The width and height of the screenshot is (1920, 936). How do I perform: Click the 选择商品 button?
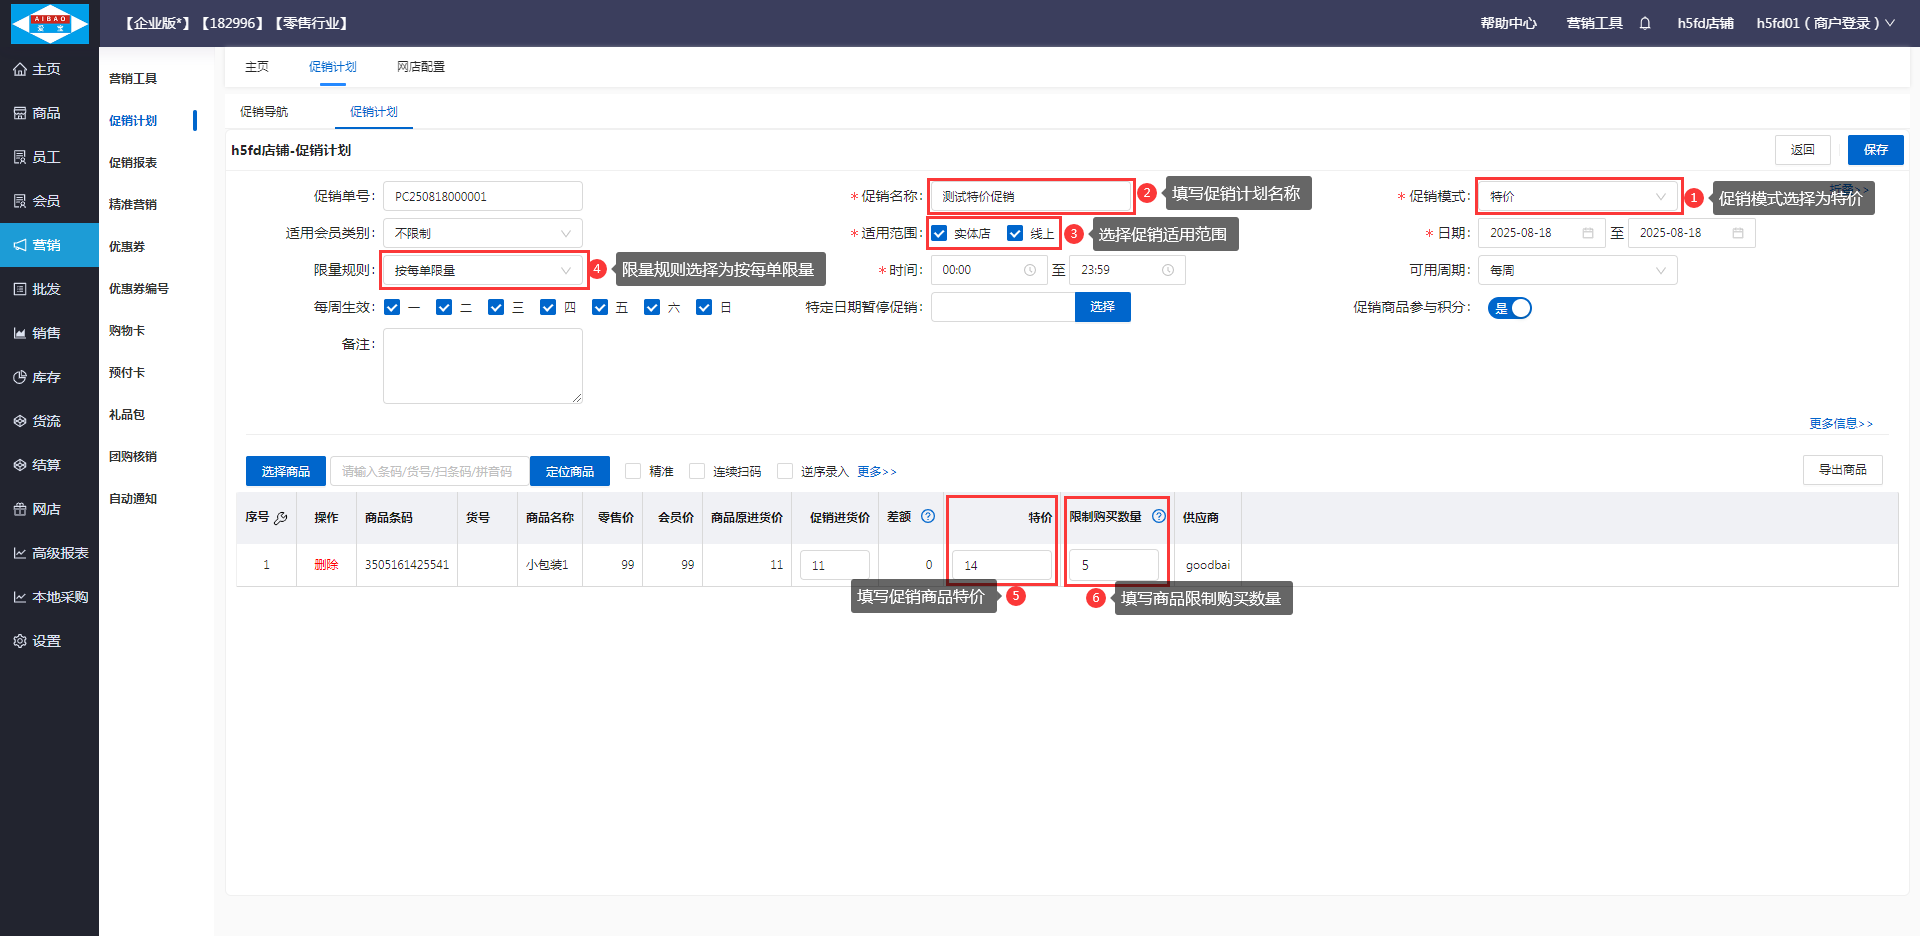click(x=286, y=471)
